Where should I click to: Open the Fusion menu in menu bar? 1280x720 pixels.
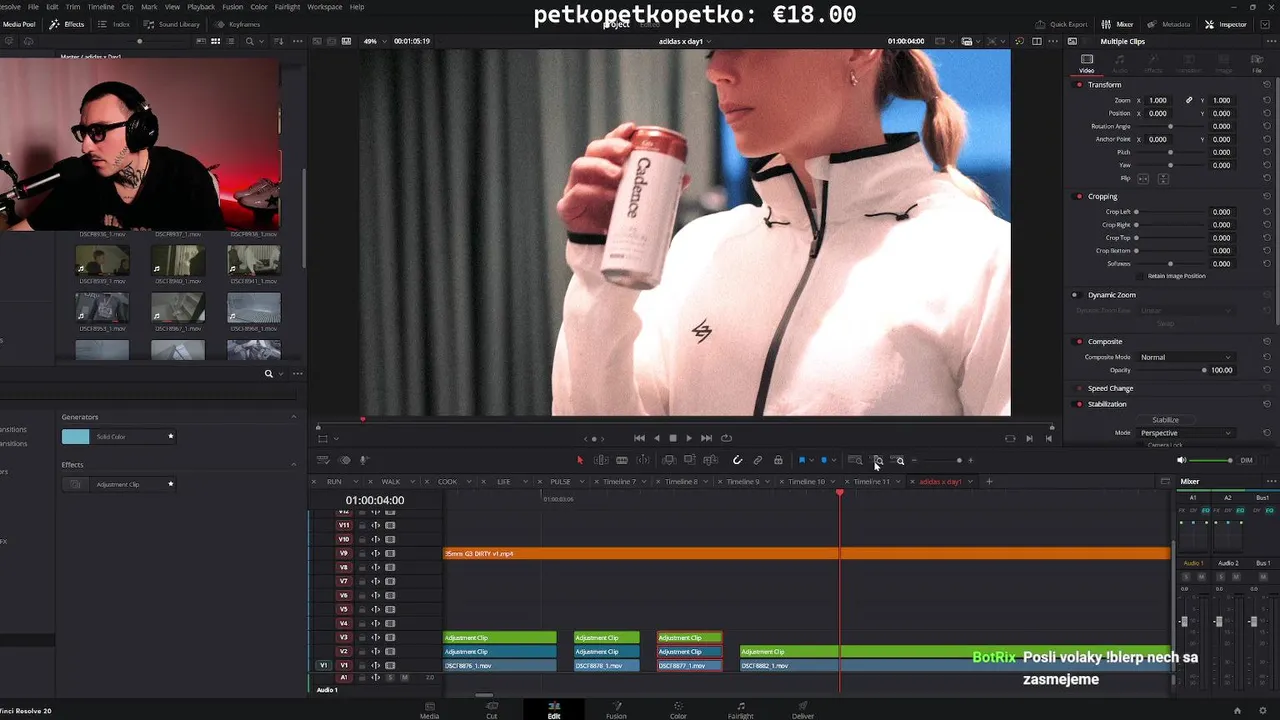233,7
